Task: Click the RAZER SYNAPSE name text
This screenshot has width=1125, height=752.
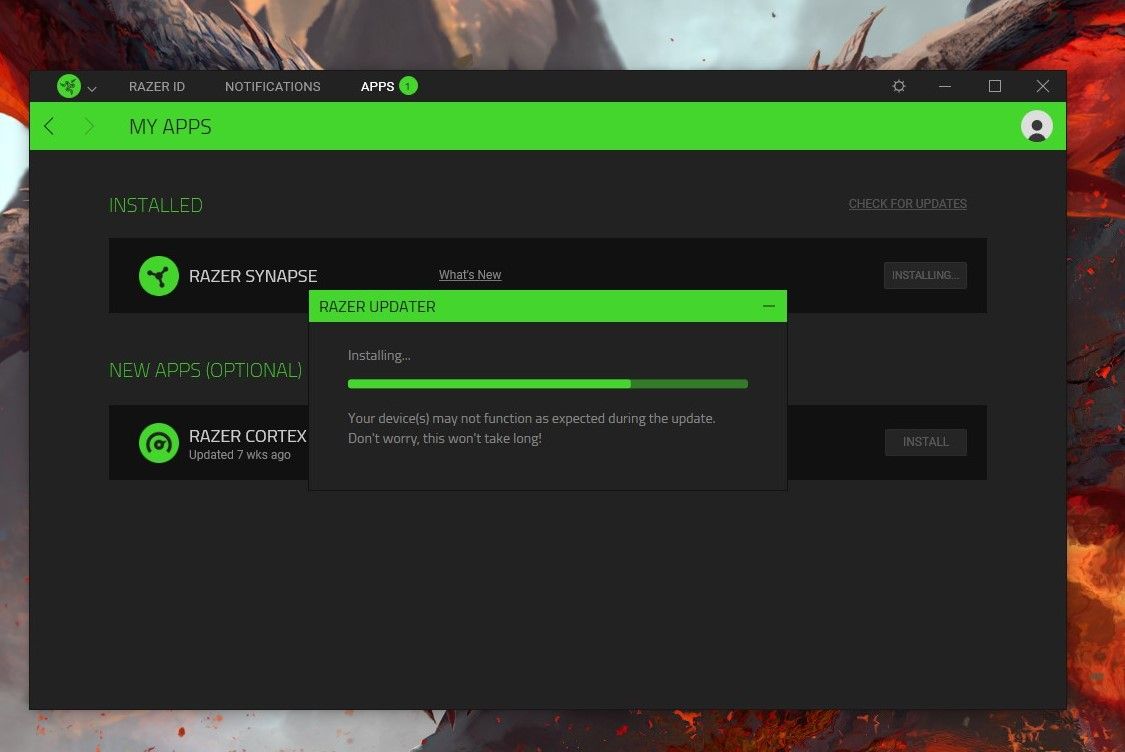Action: coord(253,276)
